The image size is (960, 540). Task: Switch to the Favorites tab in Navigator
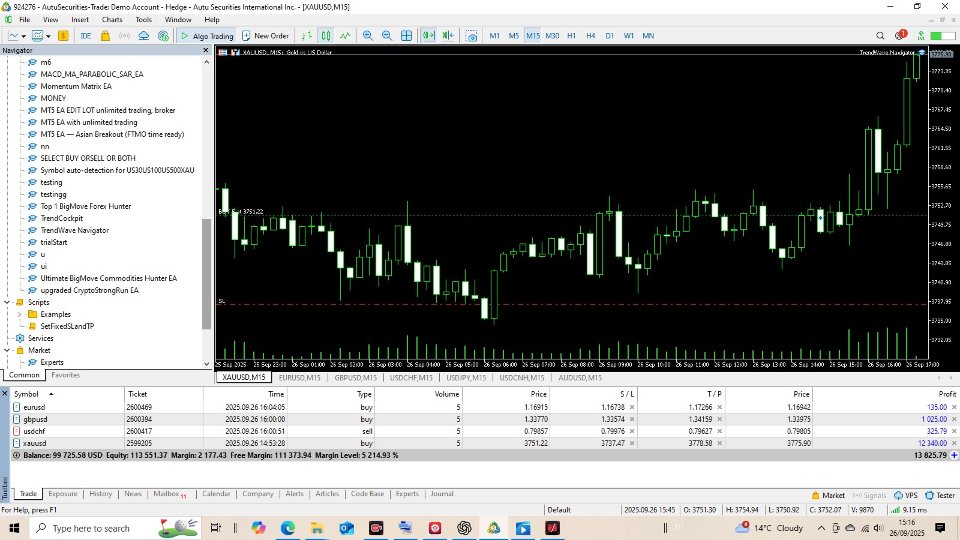pyautogui.click(x=66, y=375)
